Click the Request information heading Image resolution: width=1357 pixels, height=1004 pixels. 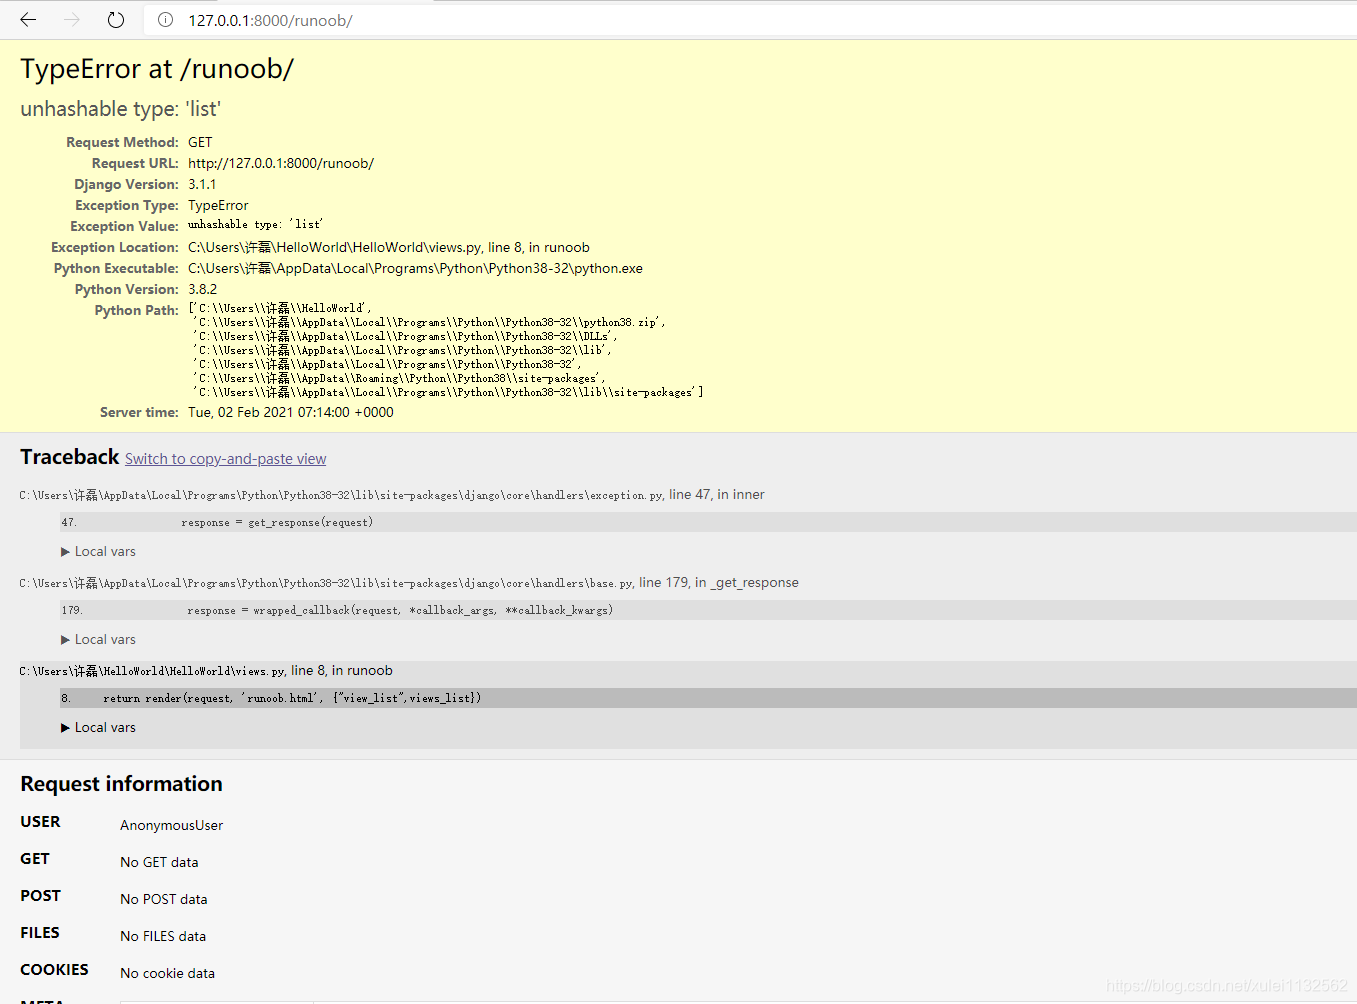(x=121, y=784)
